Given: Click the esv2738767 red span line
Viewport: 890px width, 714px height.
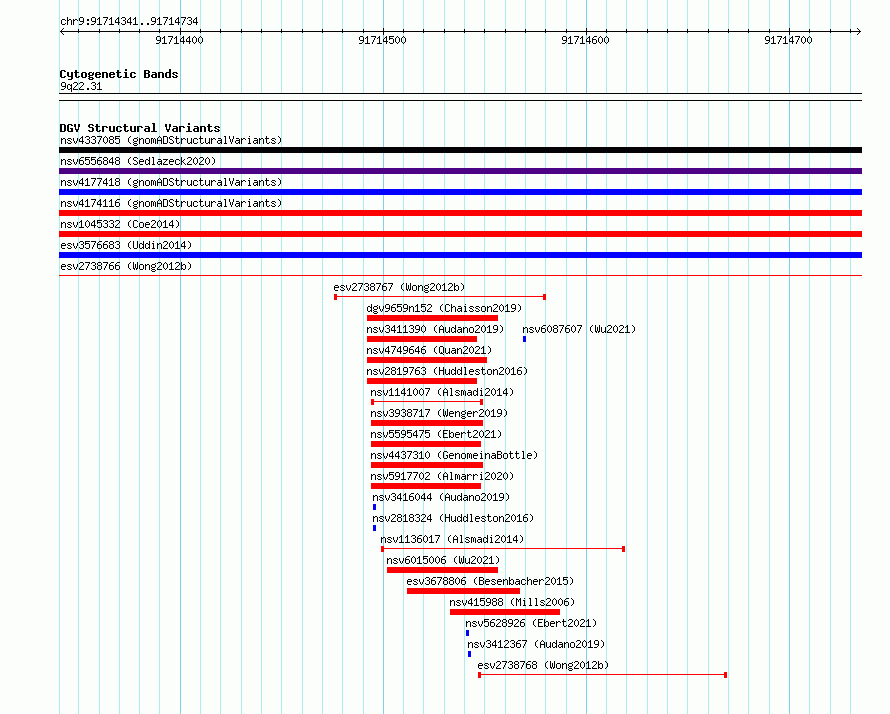Looking at the screenshot, I should click(440, 297).
